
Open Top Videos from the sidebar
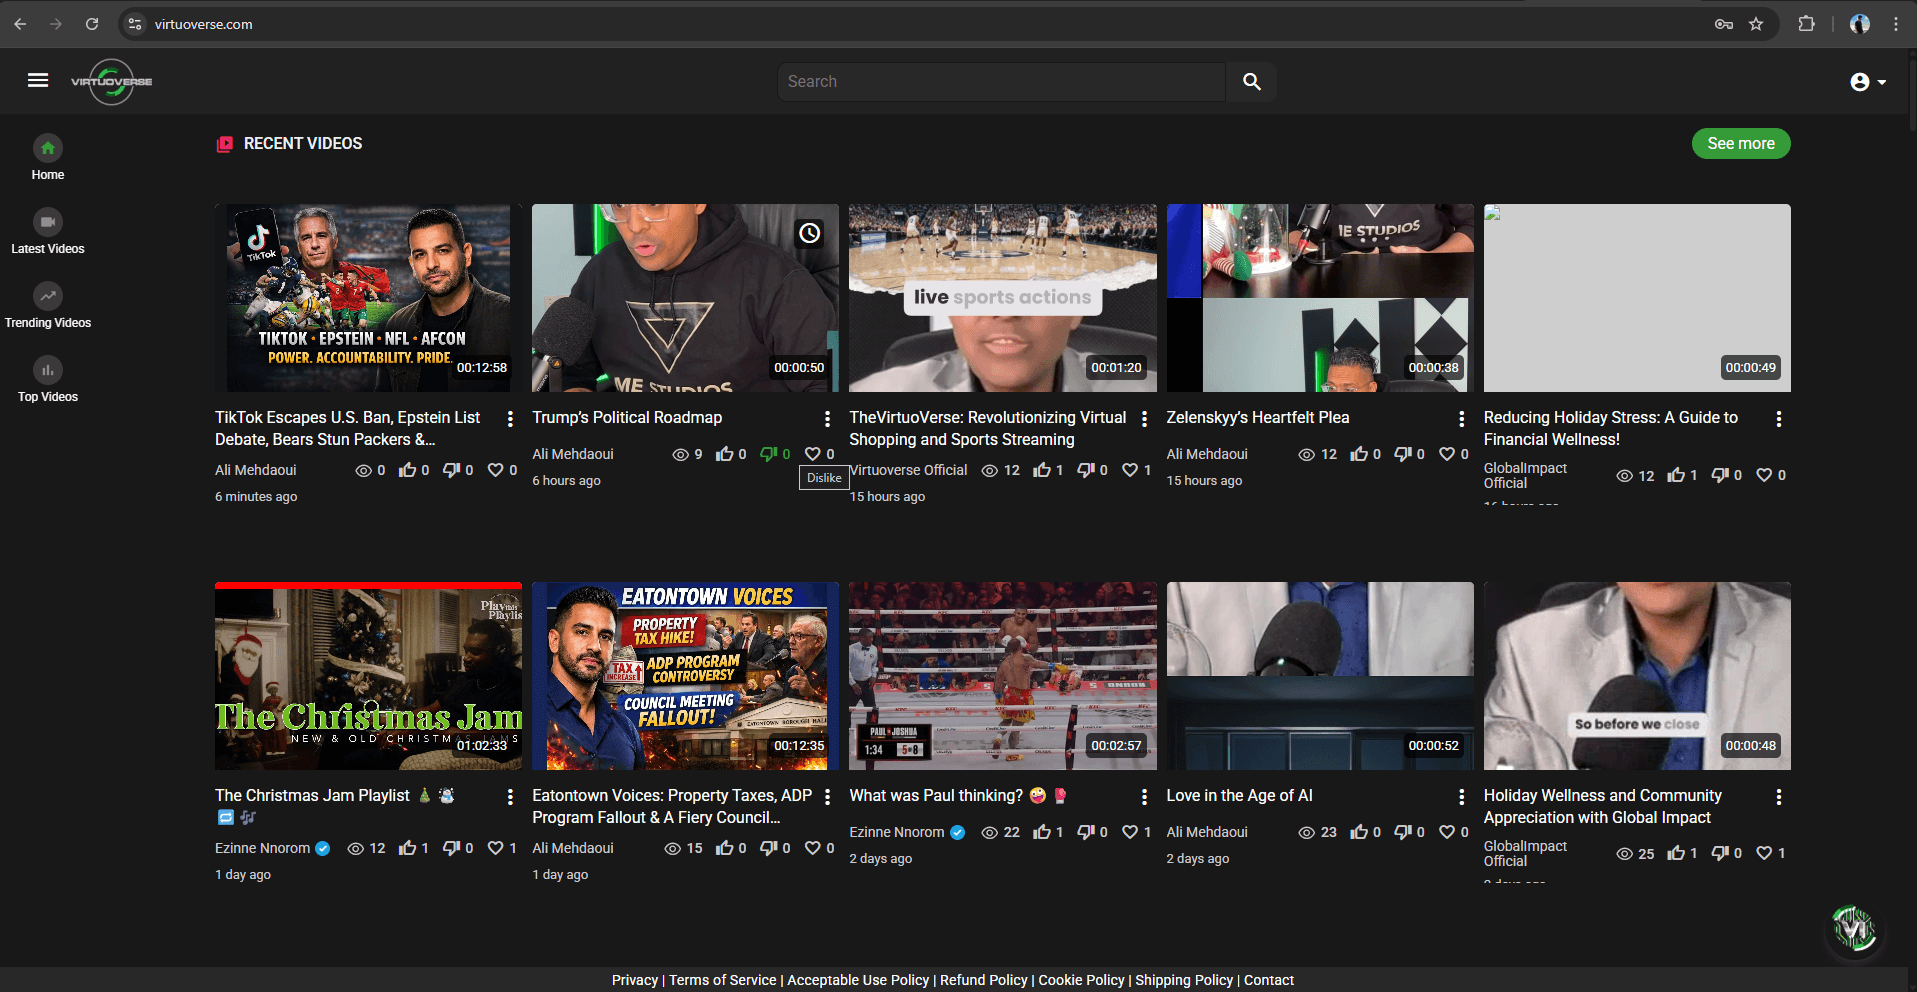coord(48,380)
